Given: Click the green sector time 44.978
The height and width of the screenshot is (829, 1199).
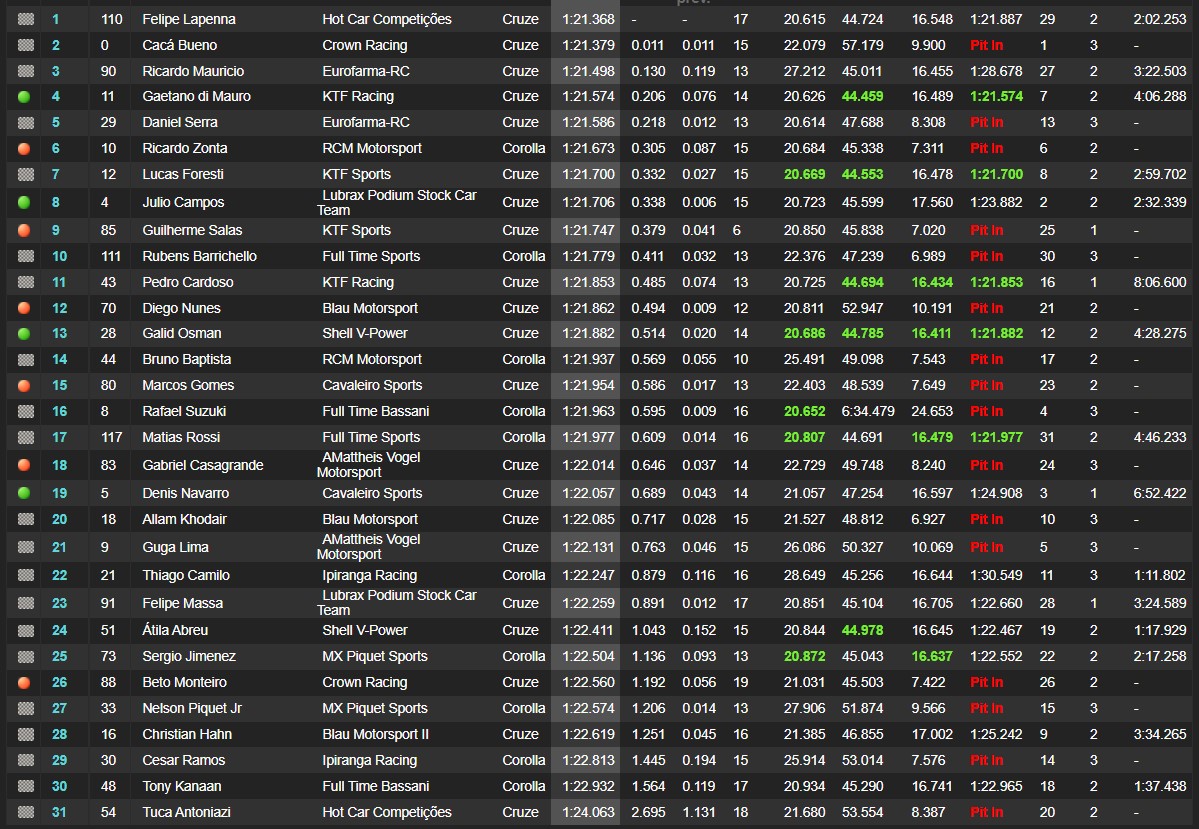Looking at the screenshot, I should 863,630.
